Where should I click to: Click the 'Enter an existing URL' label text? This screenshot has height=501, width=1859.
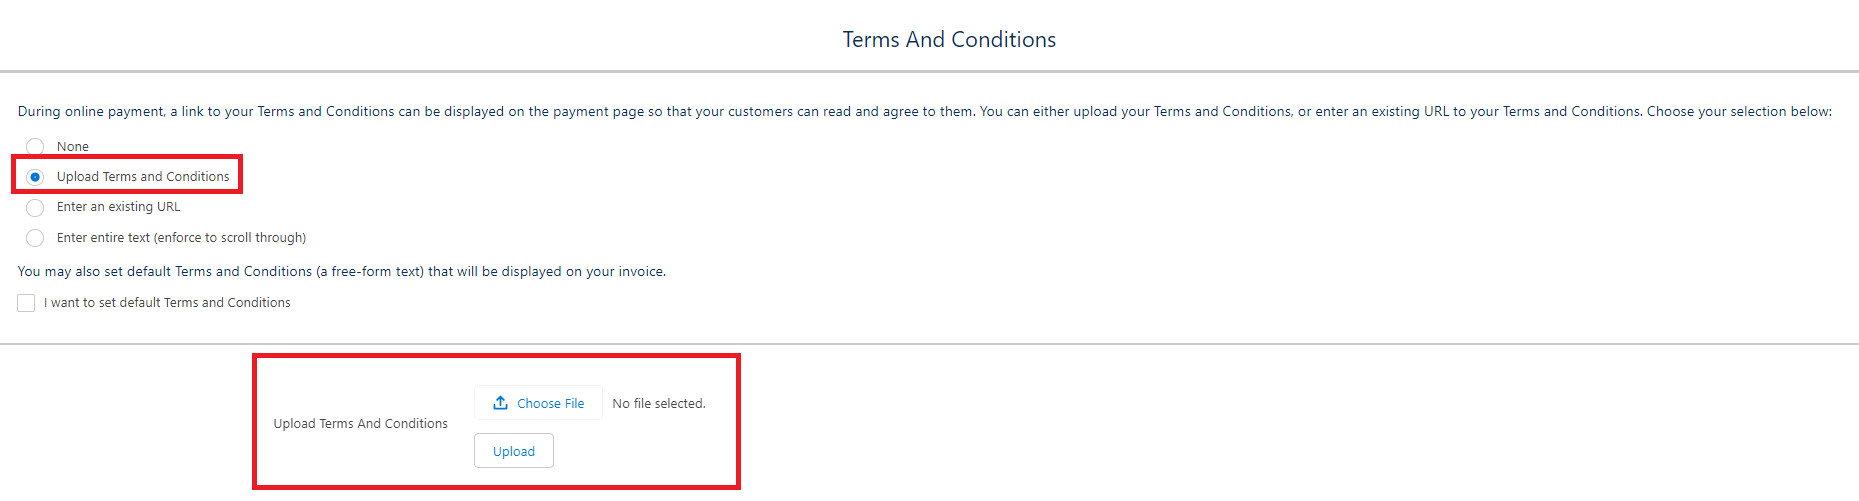click(118, 207)
